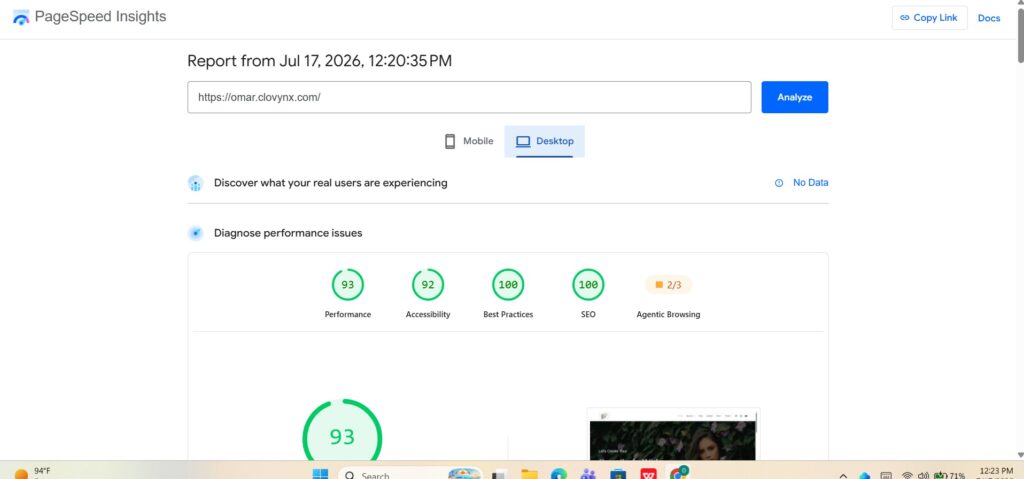This screenshot has width=1024, height=479.
Task: Click the PageSpeed Insights logo icon
Action: click(21, 17)
